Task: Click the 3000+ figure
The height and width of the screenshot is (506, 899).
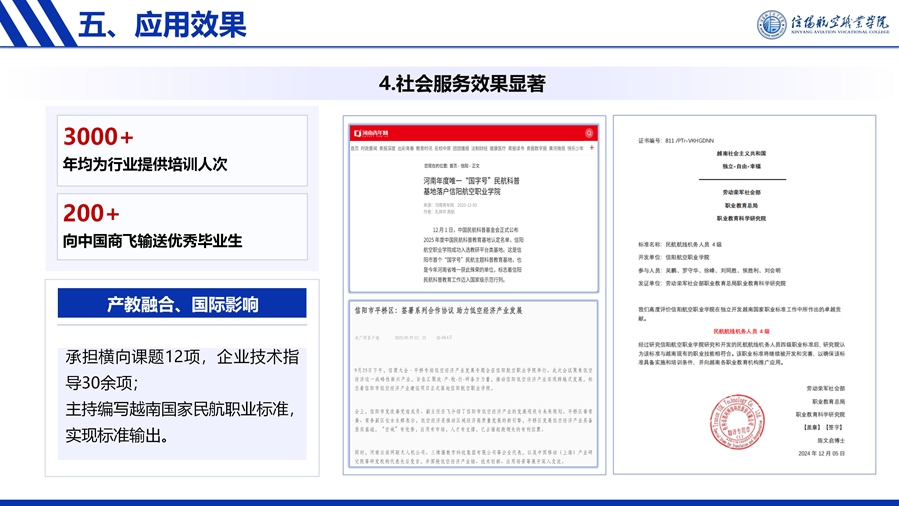Action: pos(98,136)
